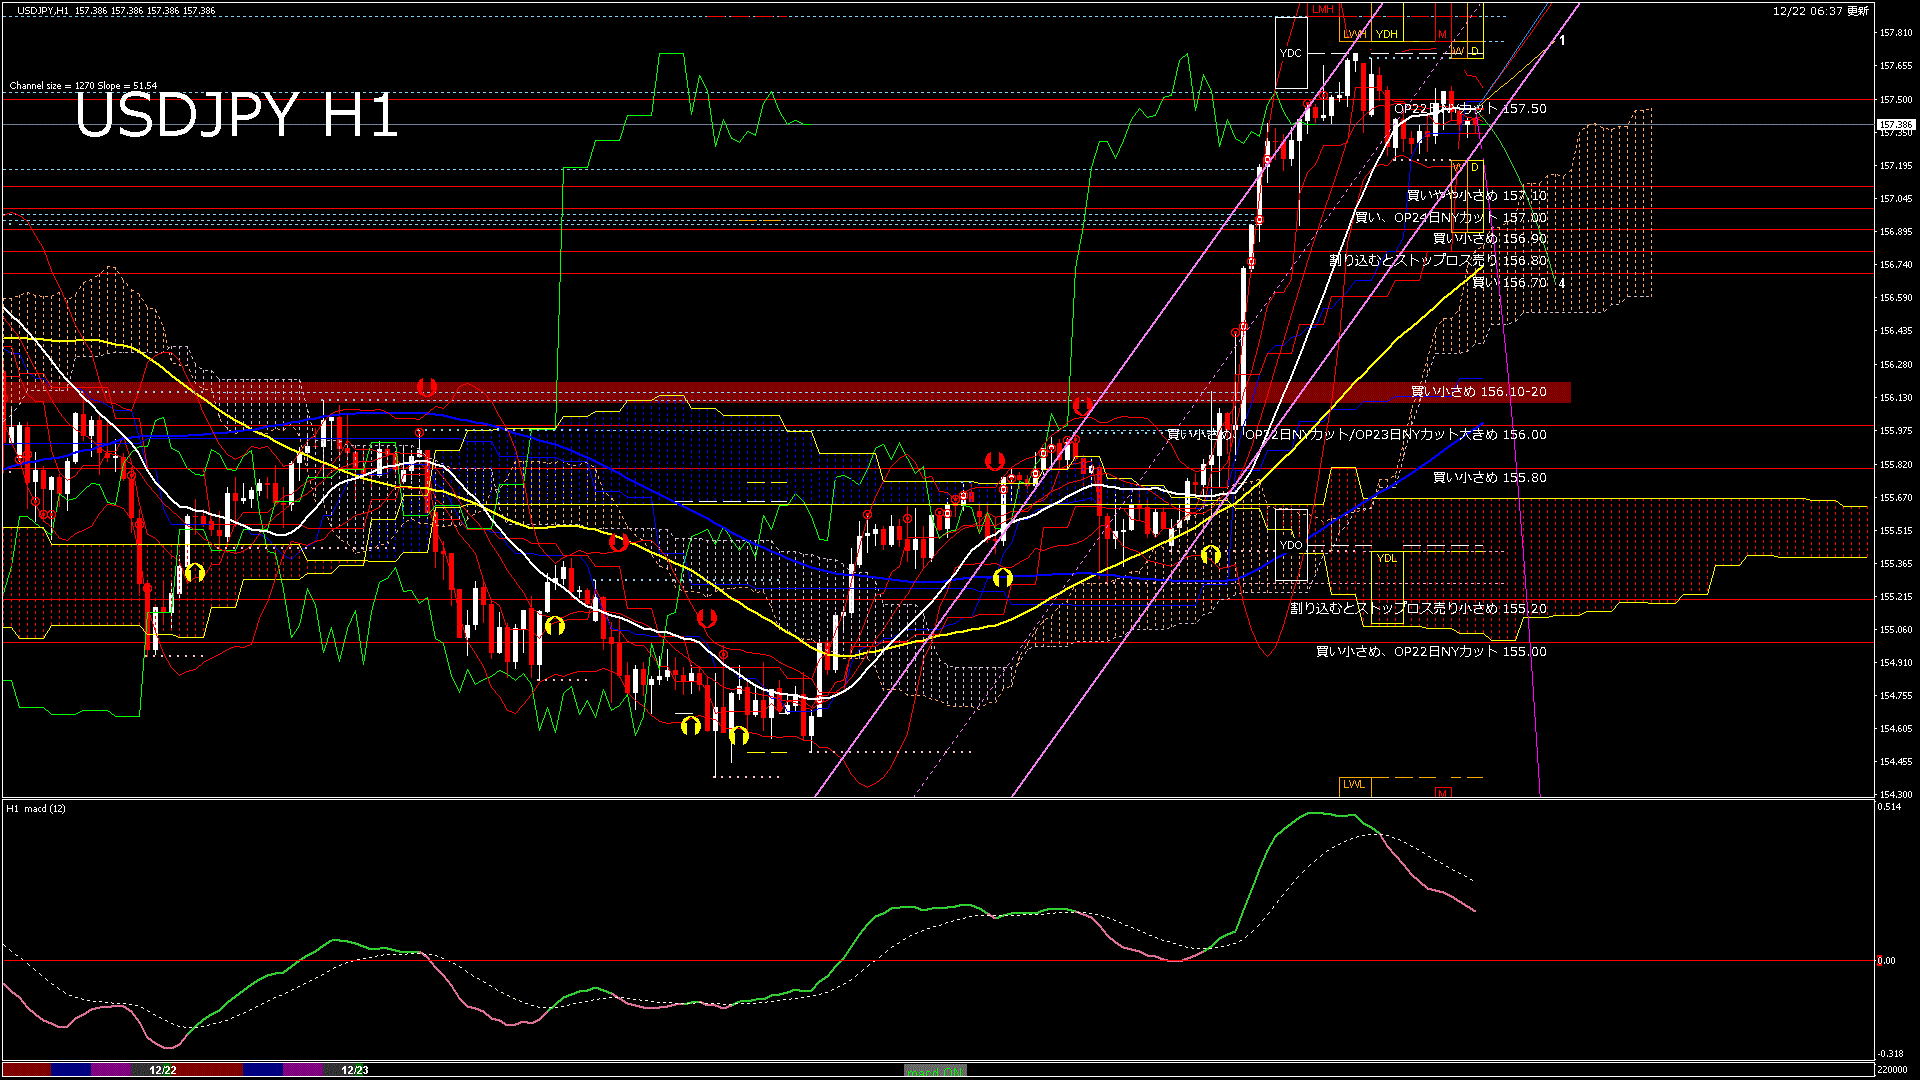Screen dimensions: 1920x1080
Task: Click the orange Ω marker near the 155.51 level
Action: click(x=618, y=541)
